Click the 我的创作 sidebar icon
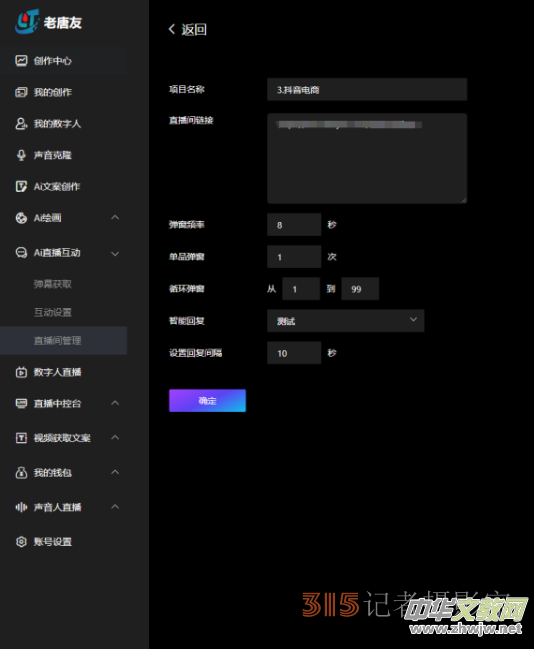 pos(21,92)
